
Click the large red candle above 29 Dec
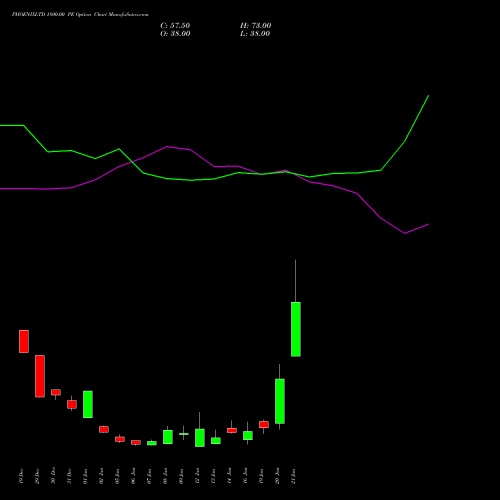tap(40, 376)
